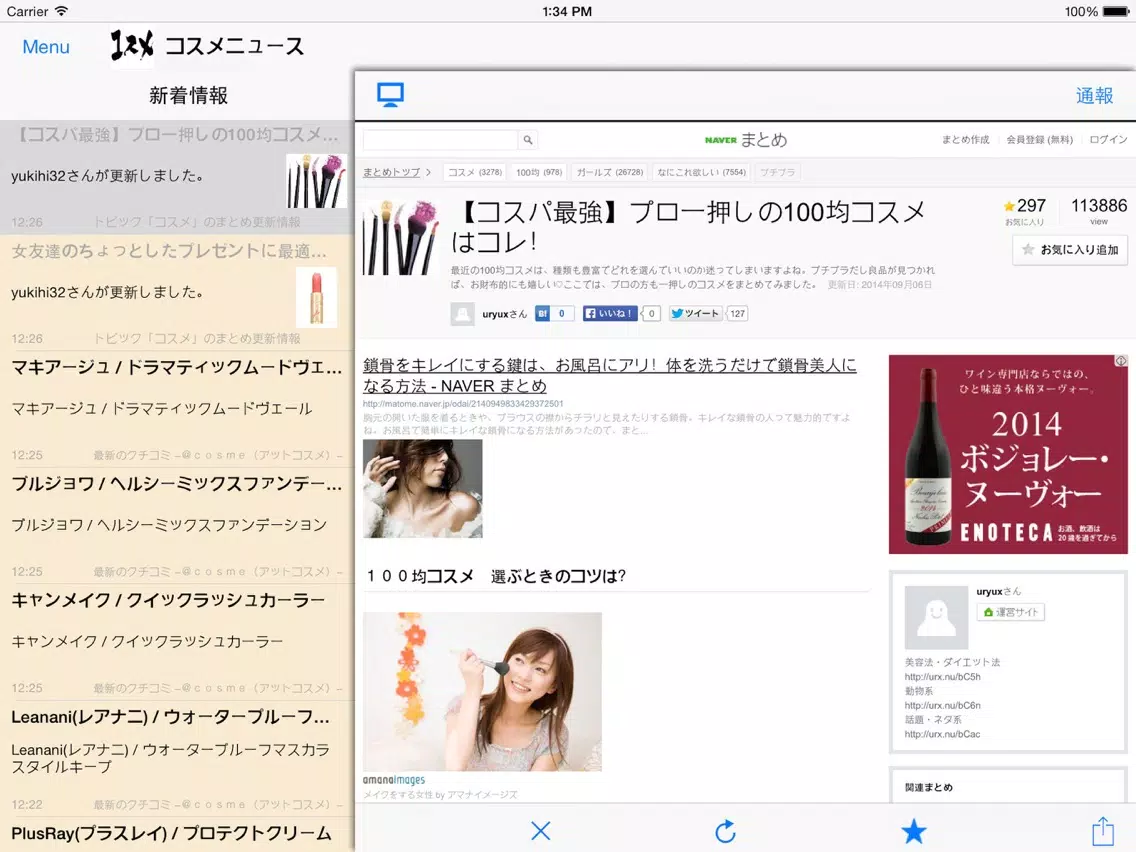Image resolution: width=1136 pixels, height=852 pixels.
Task: Click the woman portrait article thumbnail
Action: 422,489
